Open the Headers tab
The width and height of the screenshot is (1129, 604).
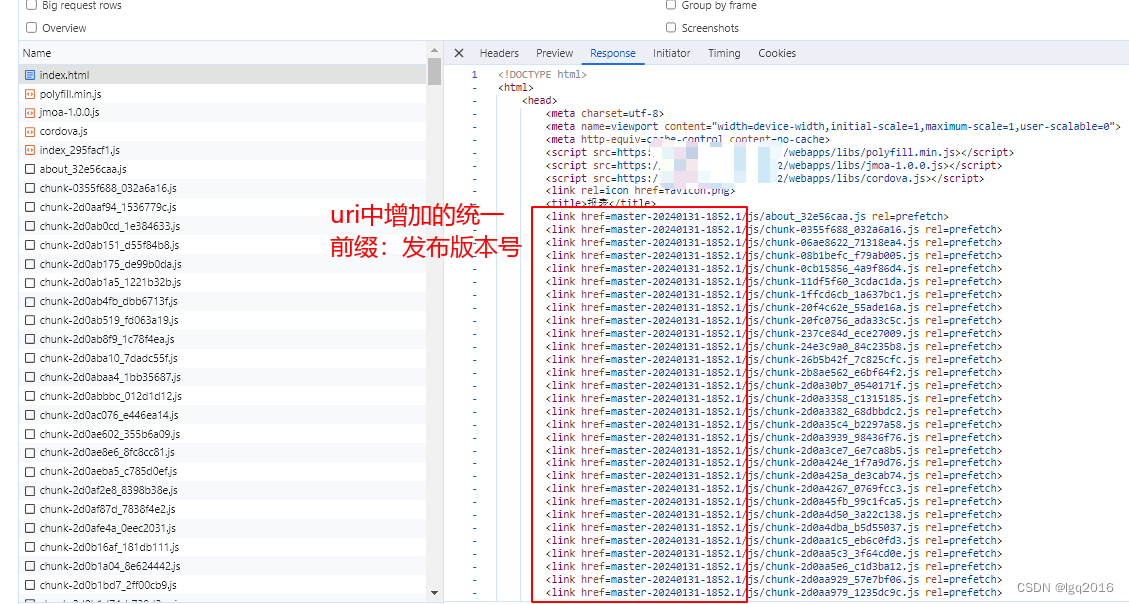(x=499, y=53)
